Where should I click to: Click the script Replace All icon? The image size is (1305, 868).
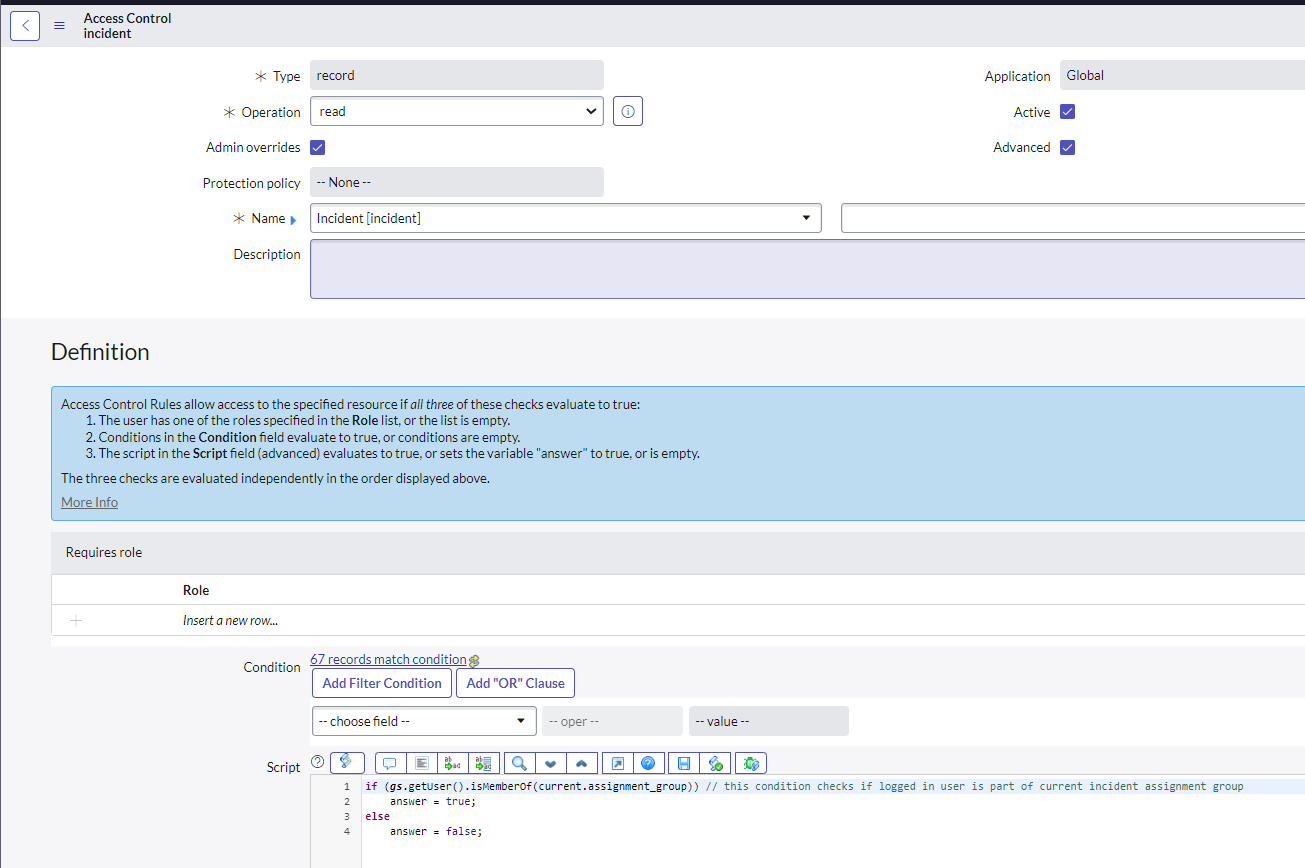[x=484, y=763]
